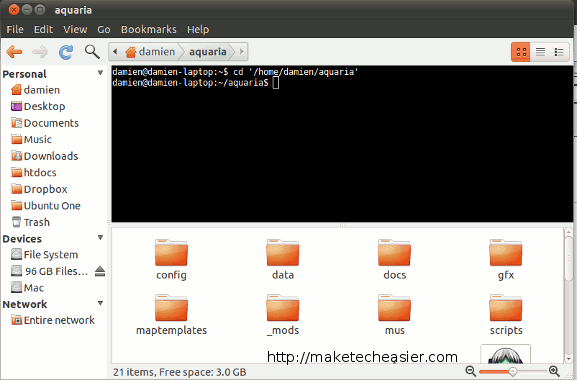Open Trash in the sidebar
Viewport: 577px width, 380px height.
(31, 222)
